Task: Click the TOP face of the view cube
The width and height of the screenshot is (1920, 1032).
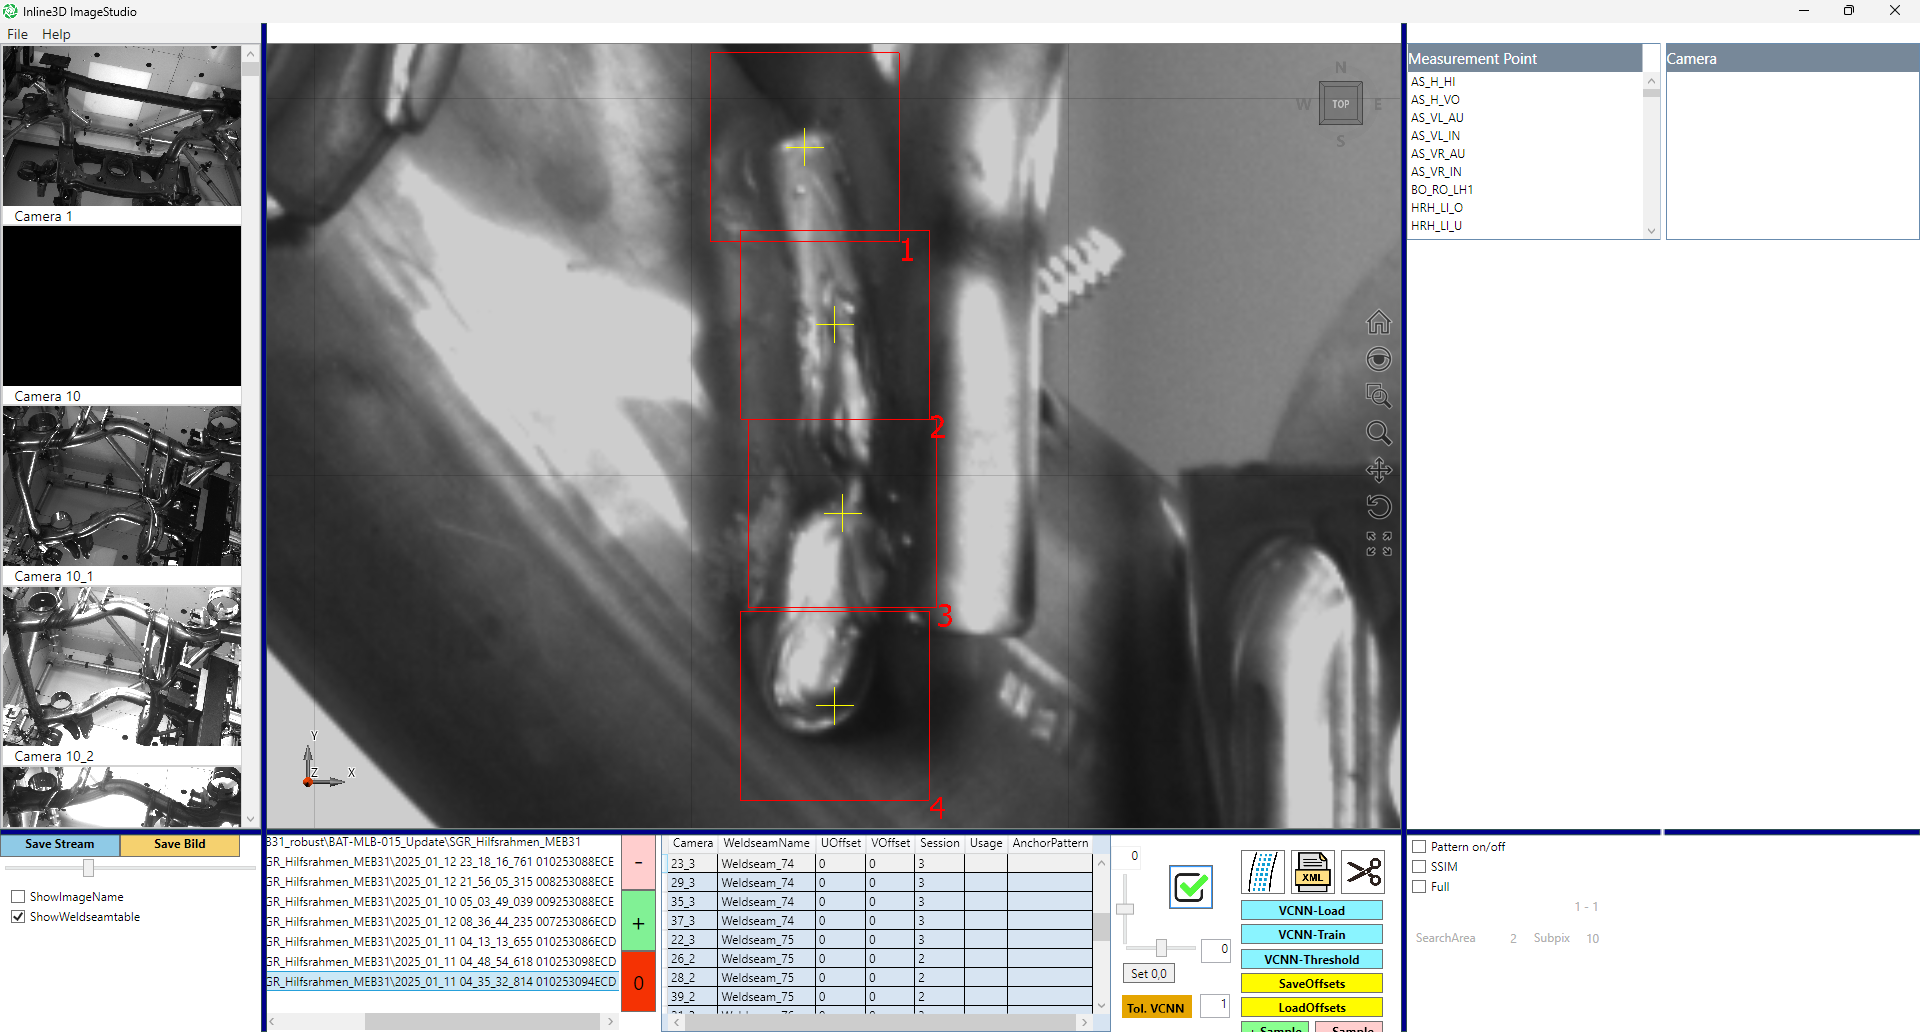Action: pos(1341,104)
